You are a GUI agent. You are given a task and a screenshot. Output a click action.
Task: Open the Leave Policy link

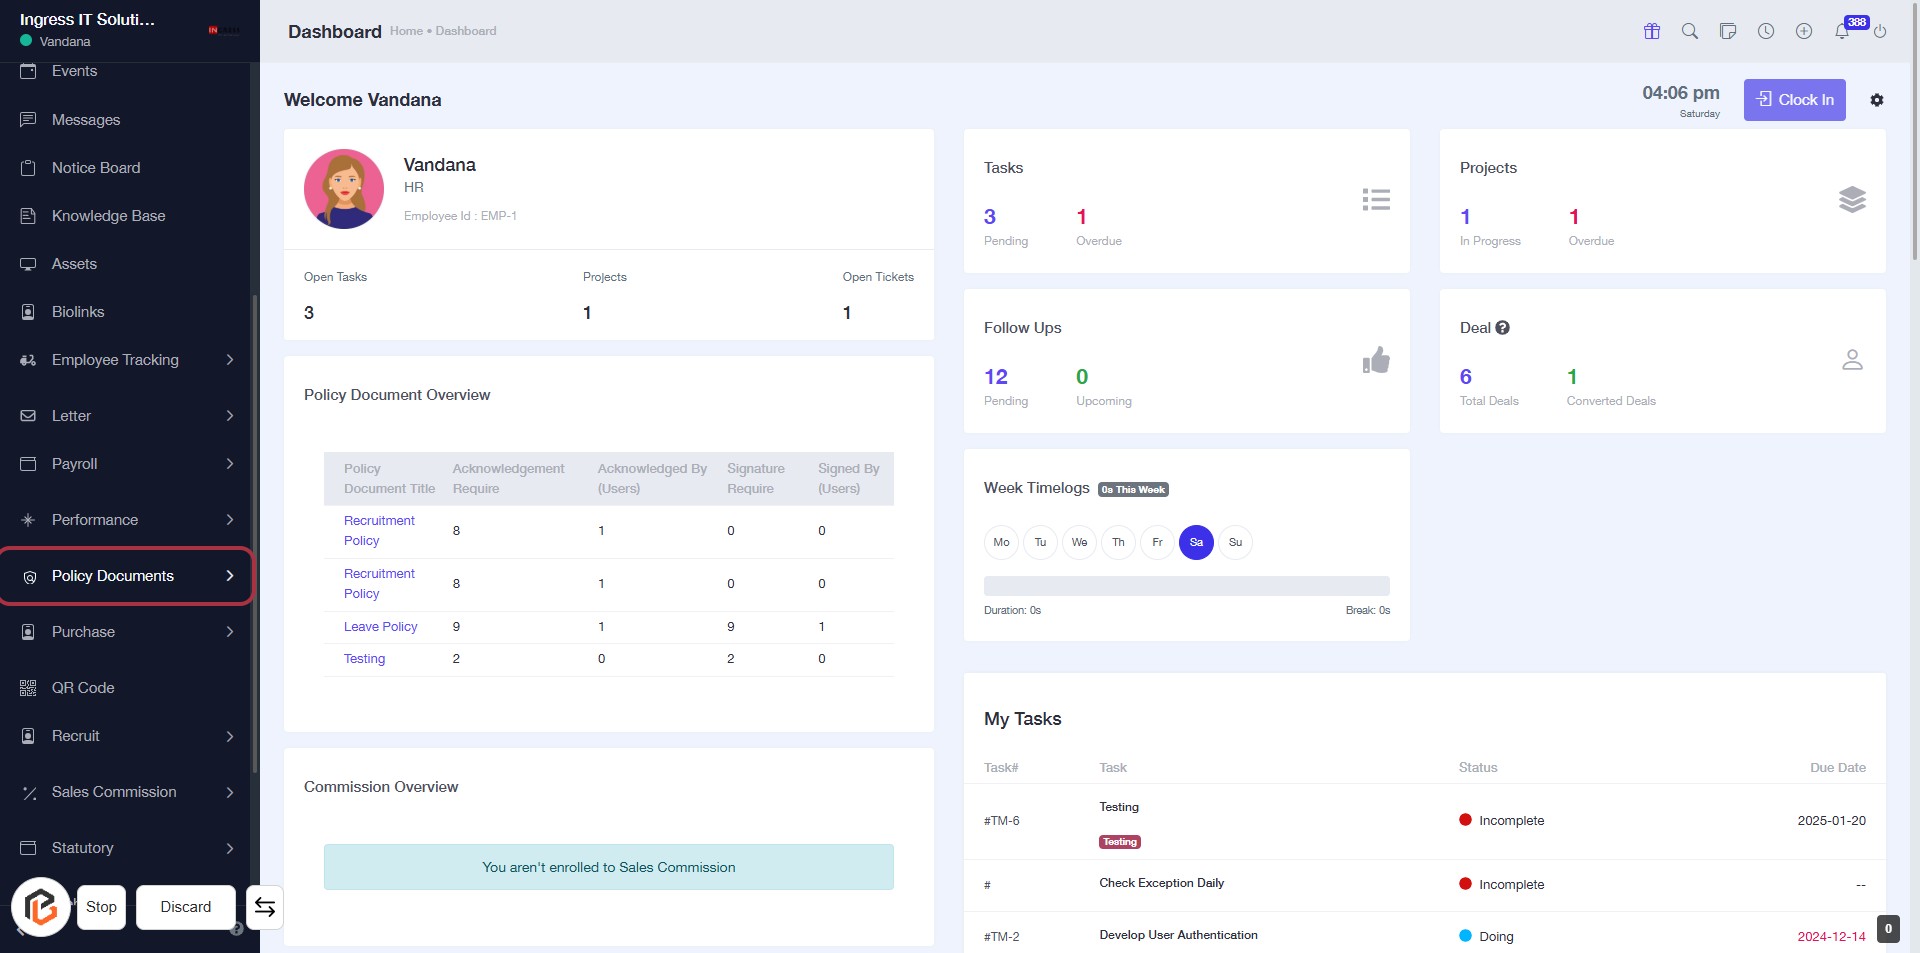380,627
